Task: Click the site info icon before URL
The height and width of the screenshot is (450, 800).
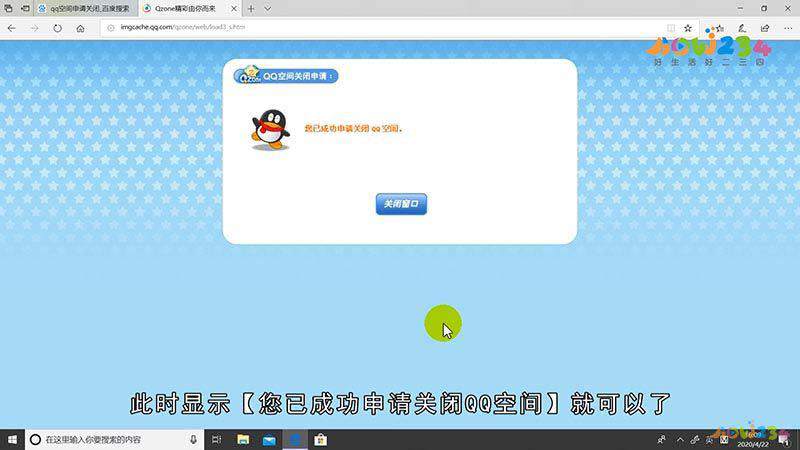Action: (x=111, y=28)
